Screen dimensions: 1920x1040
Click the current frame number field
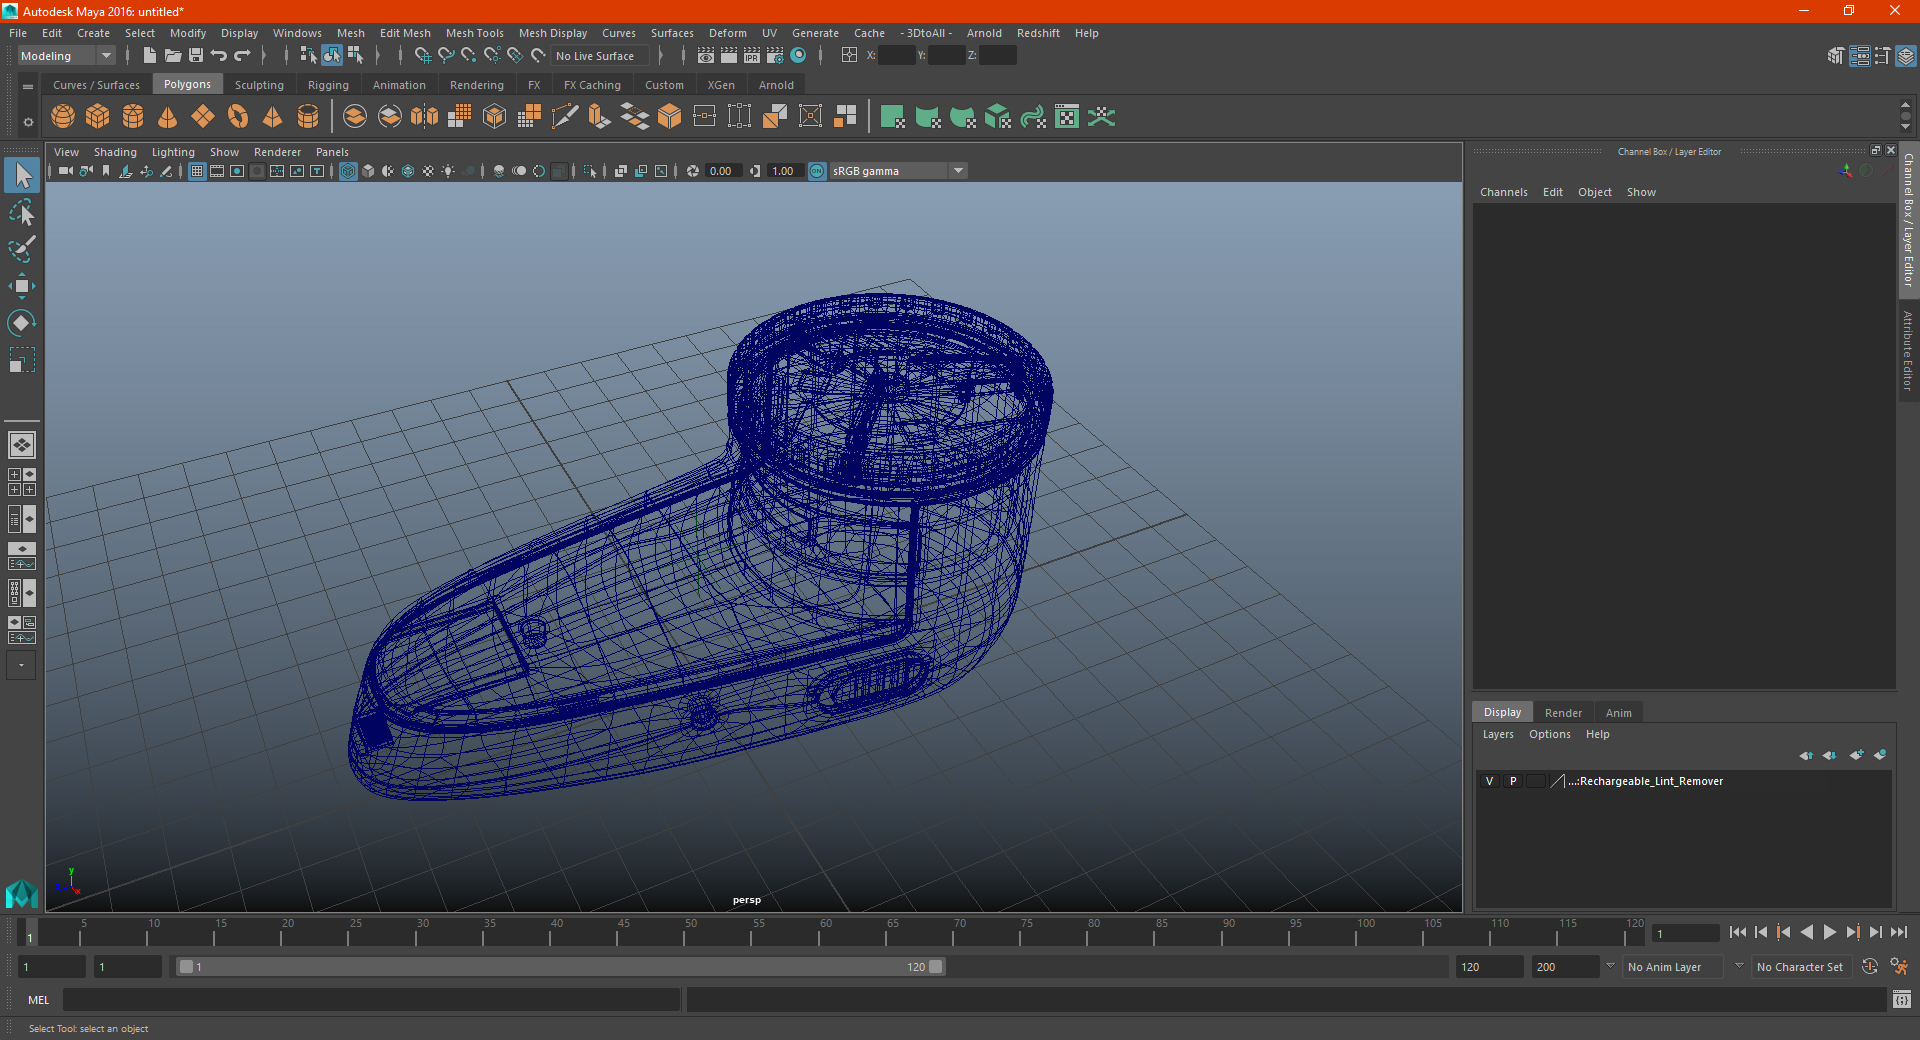tap(1685, 933)
